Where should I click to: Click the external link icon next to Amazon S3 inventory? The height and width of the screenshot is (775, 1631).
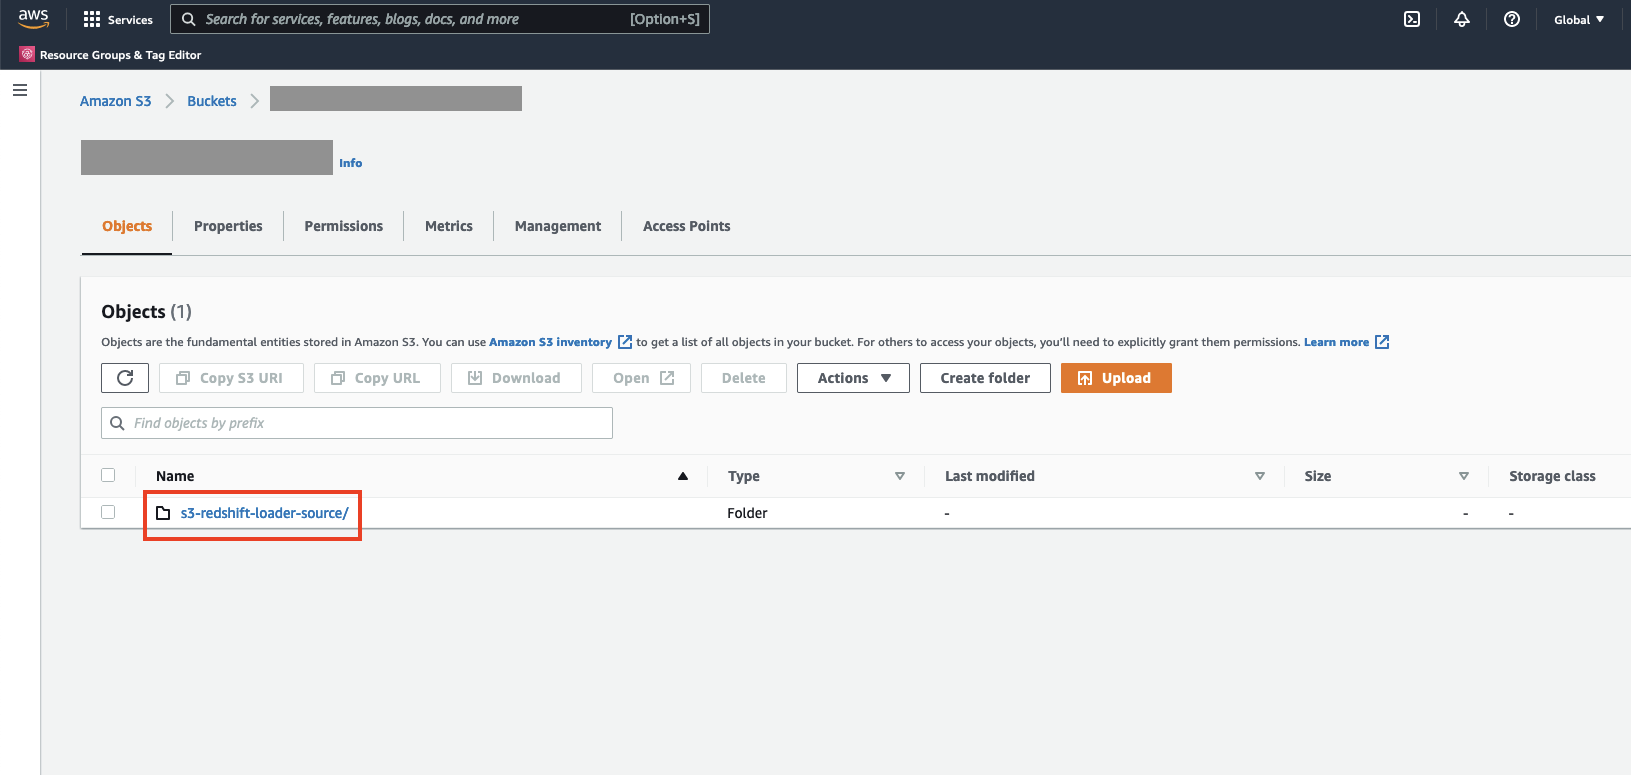625,342
